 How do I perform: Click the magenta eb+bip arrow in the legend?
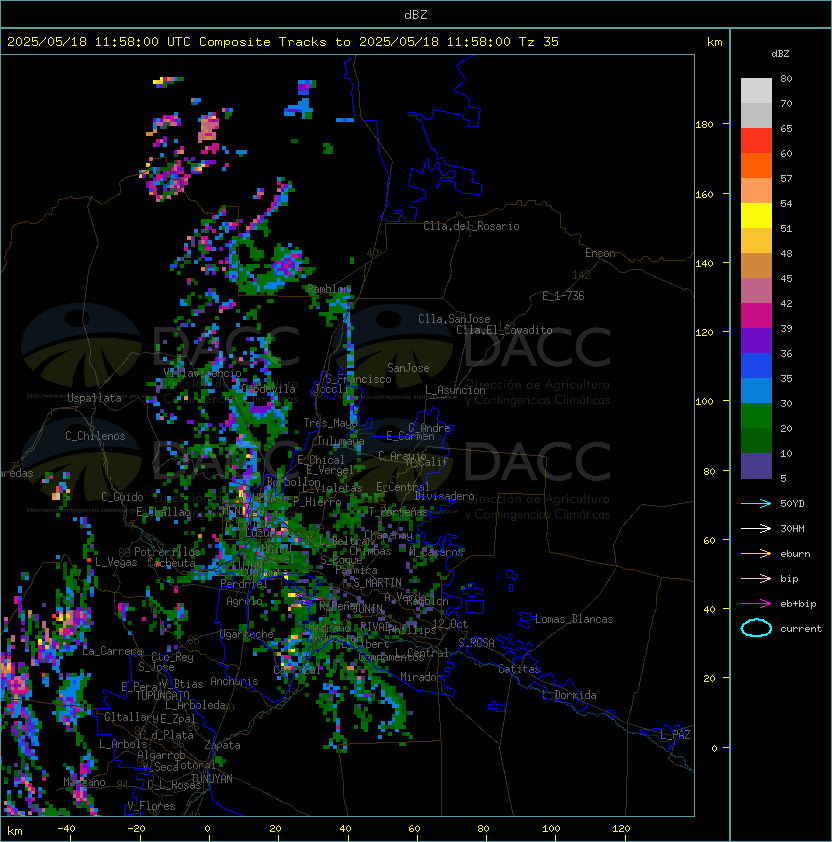pyautogui.click(x=756, y=604)
